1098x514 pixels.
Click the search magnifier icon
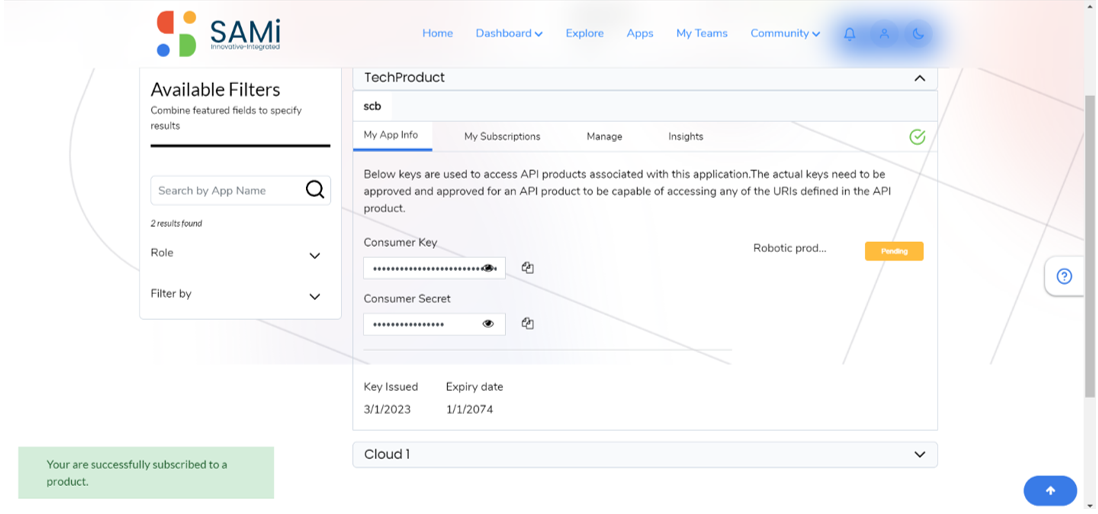(315, 190)
